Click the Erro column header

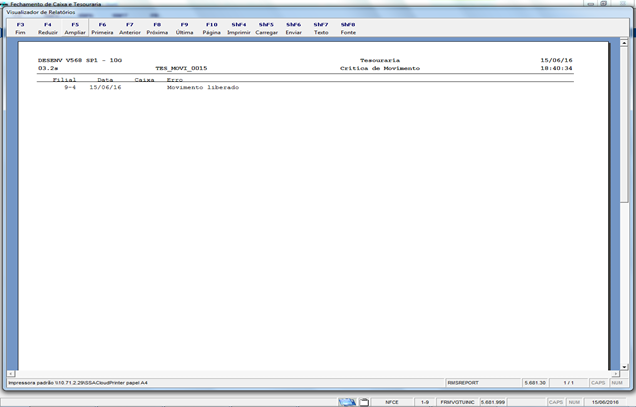coord(175,80)
